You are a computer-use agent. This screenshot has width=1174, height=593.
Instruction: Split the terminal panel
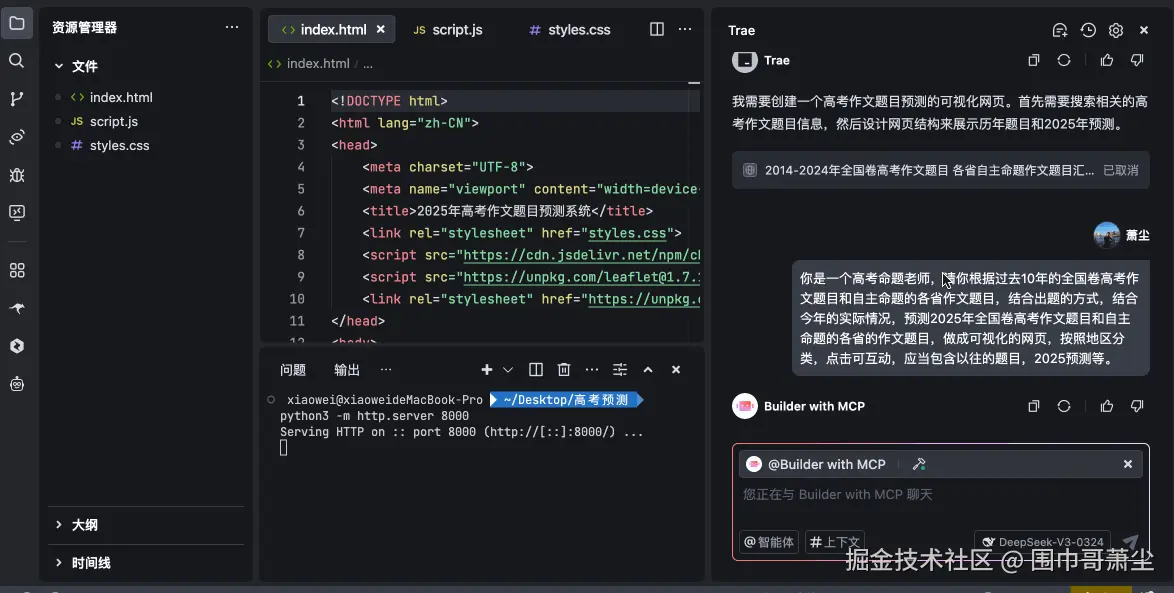pos(535,369)
